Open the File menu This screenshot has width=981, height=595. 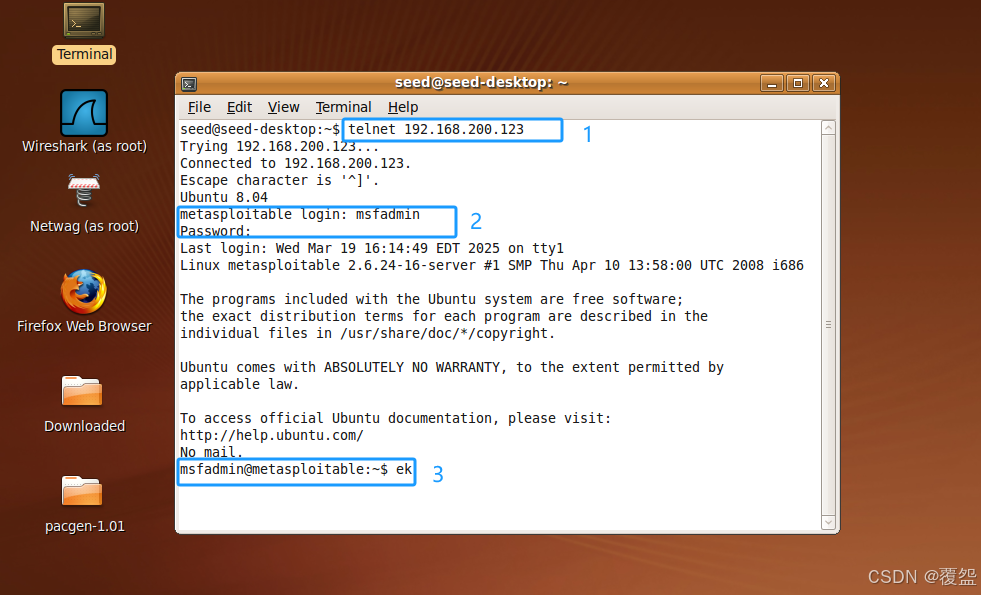pos(199,107)
